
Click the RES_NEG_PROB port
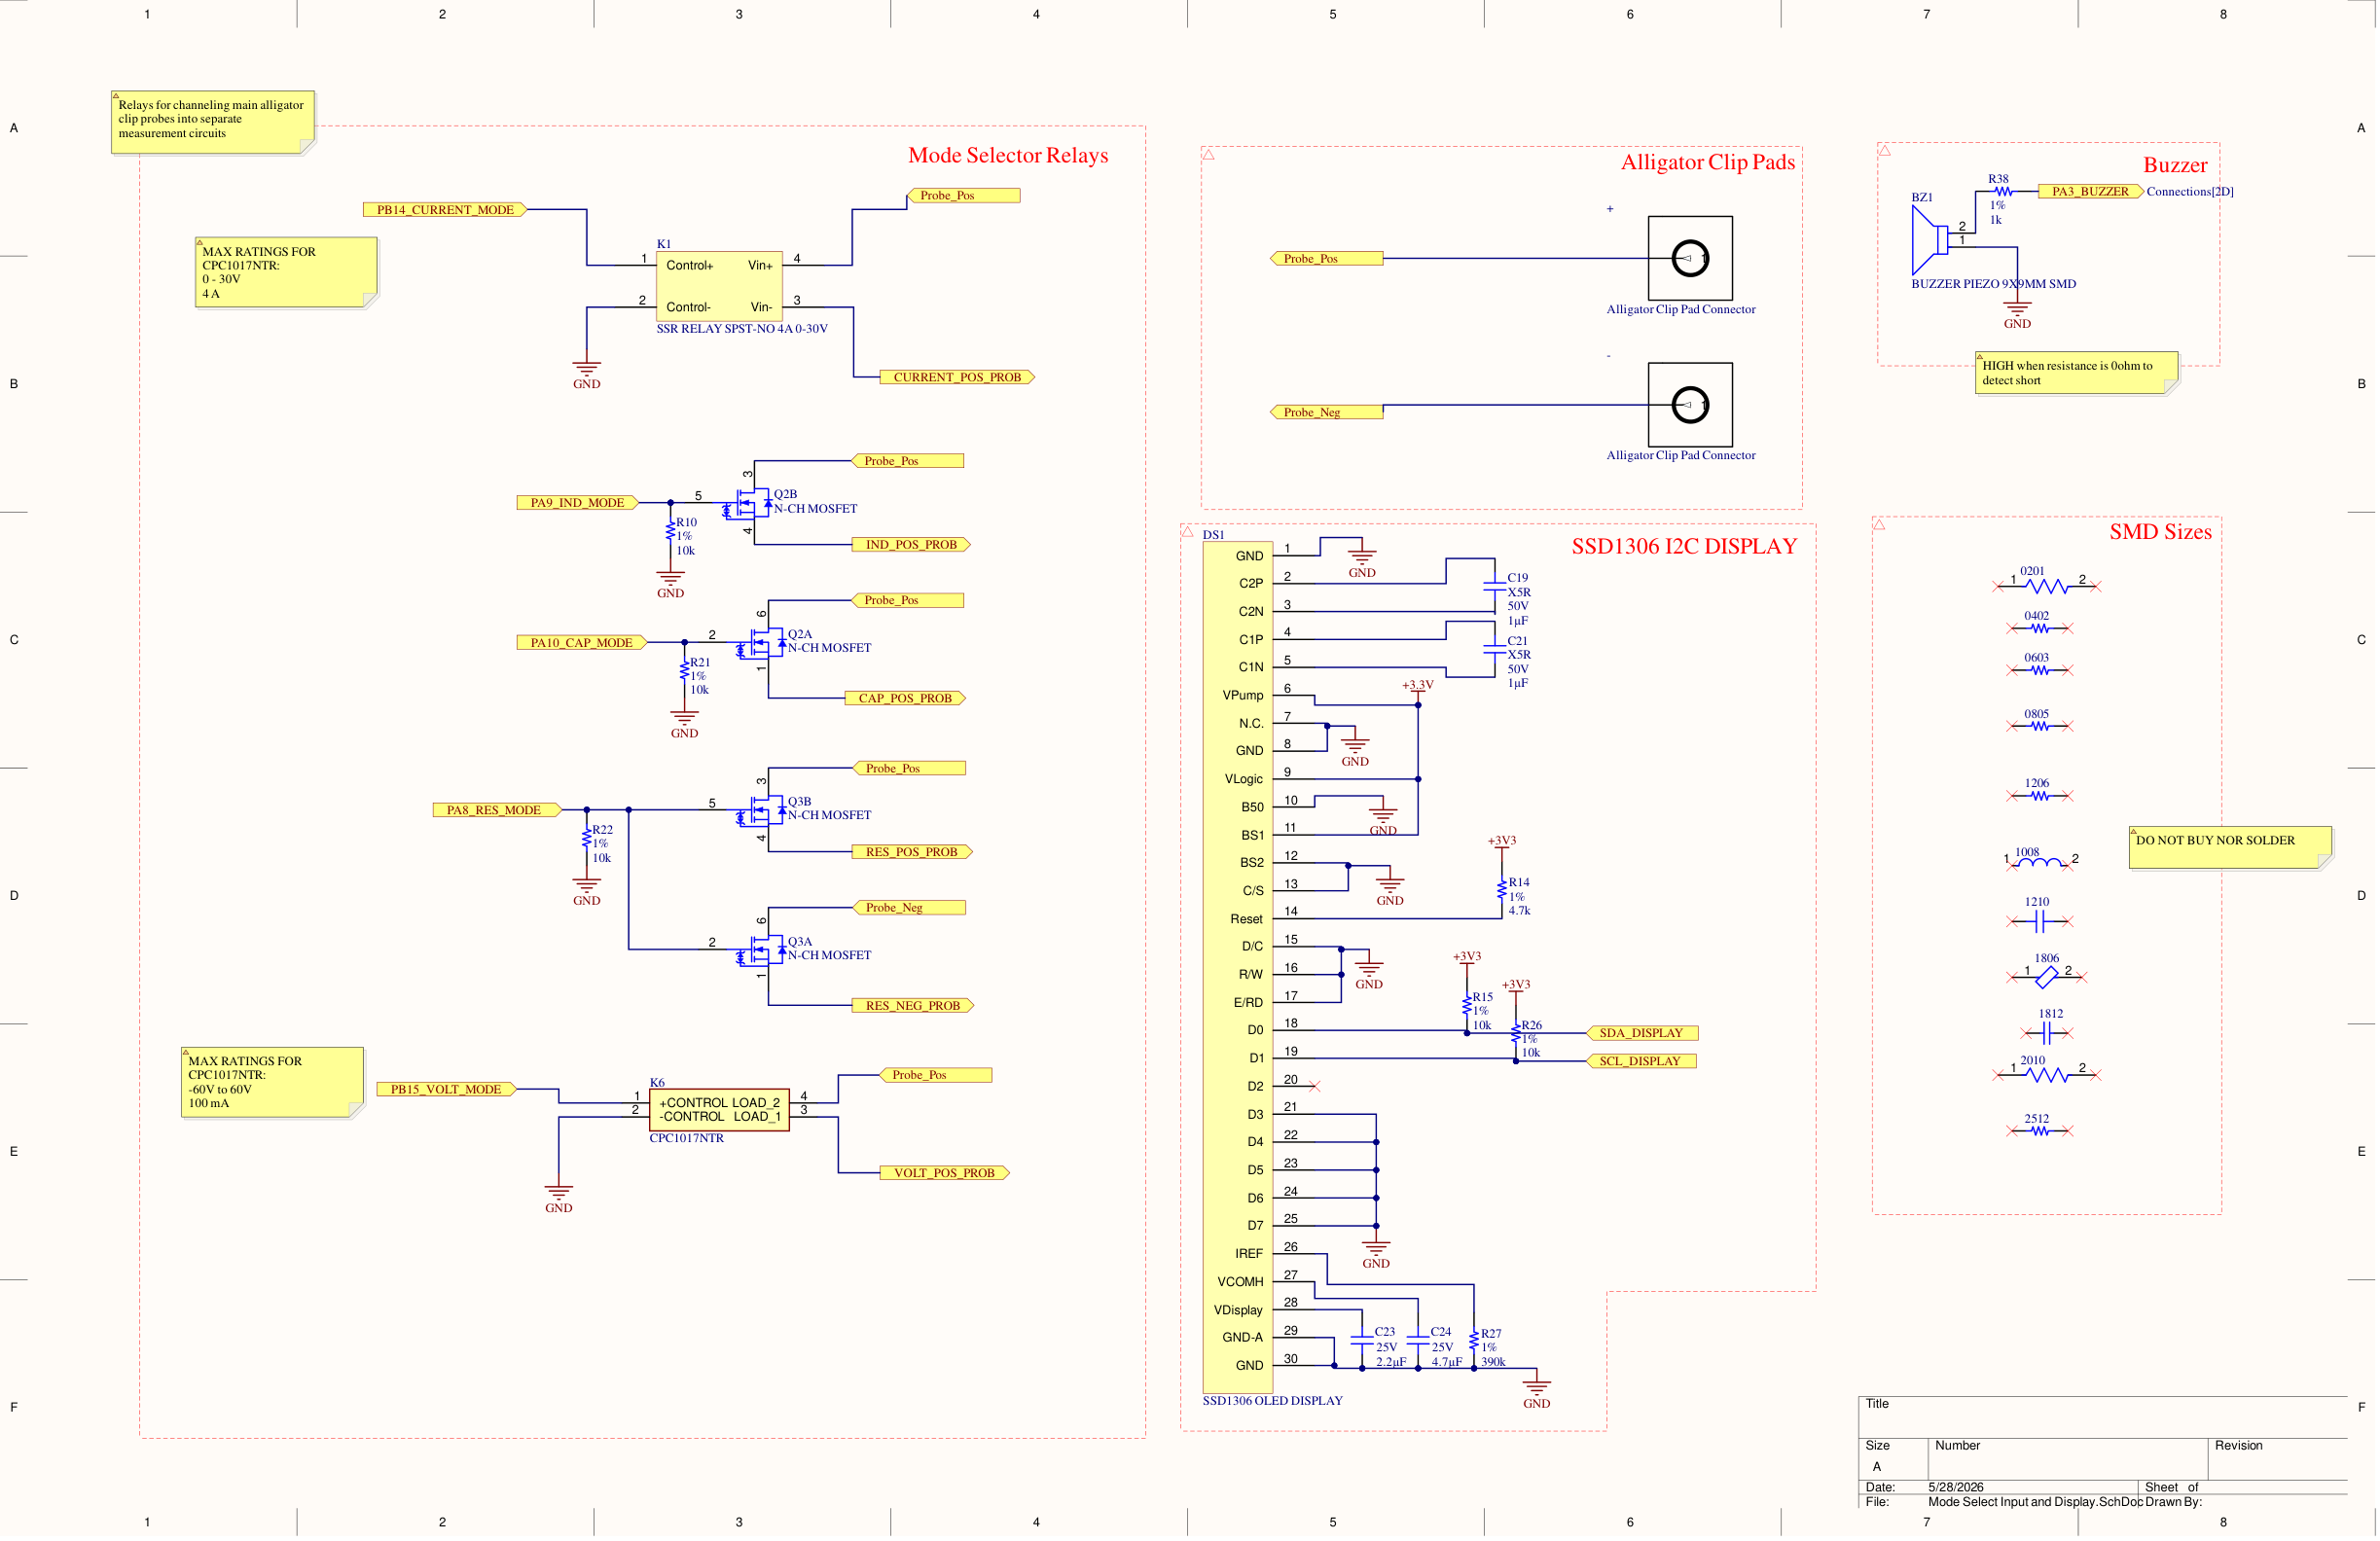coord(912,1005)
